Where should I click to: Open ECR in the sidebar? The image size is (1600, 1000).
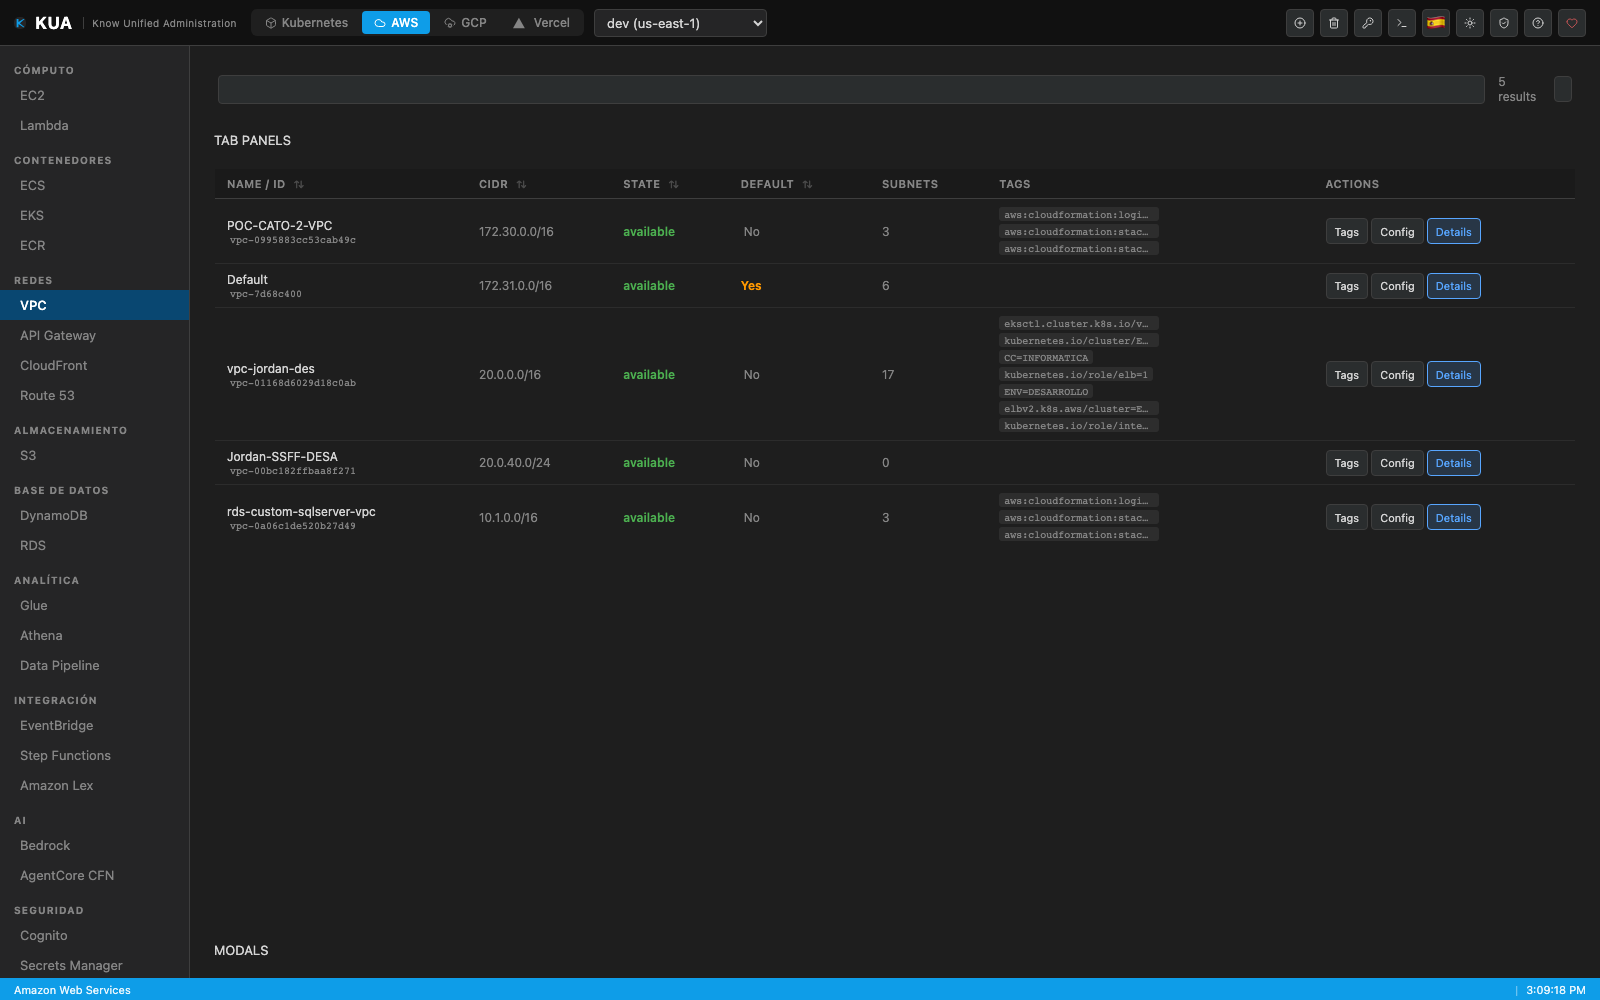(x=95, y=246)
